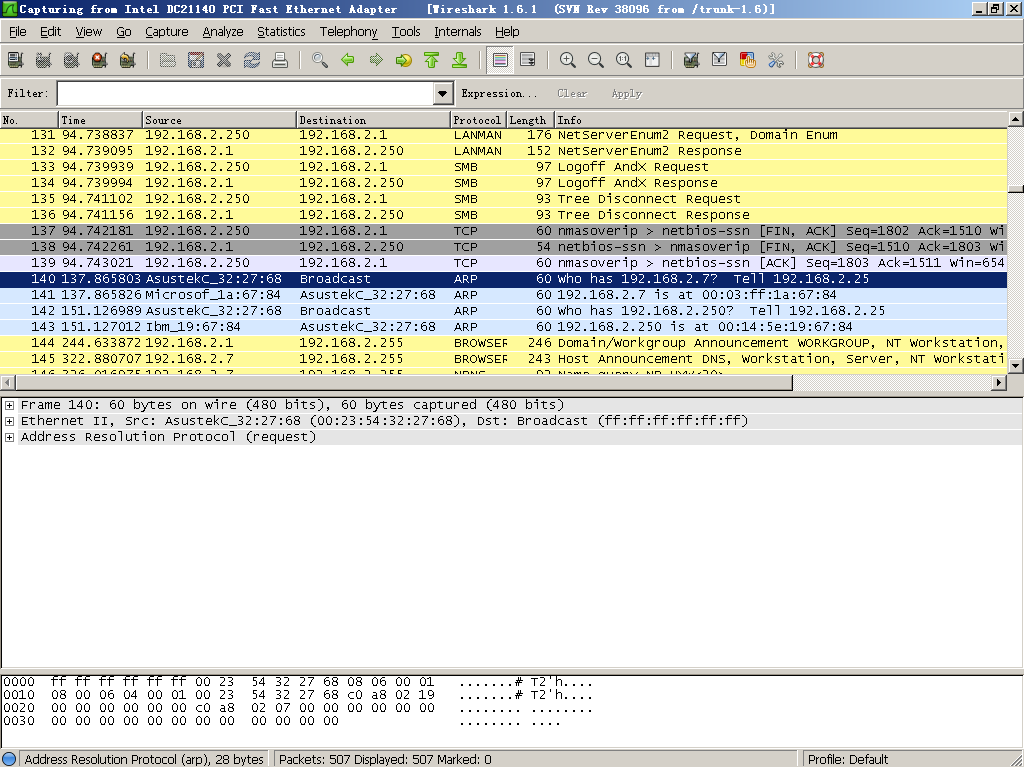This screenshot has height=768, width=1024.
Task: Click the Apply filter button
Action: click(627, 93)
